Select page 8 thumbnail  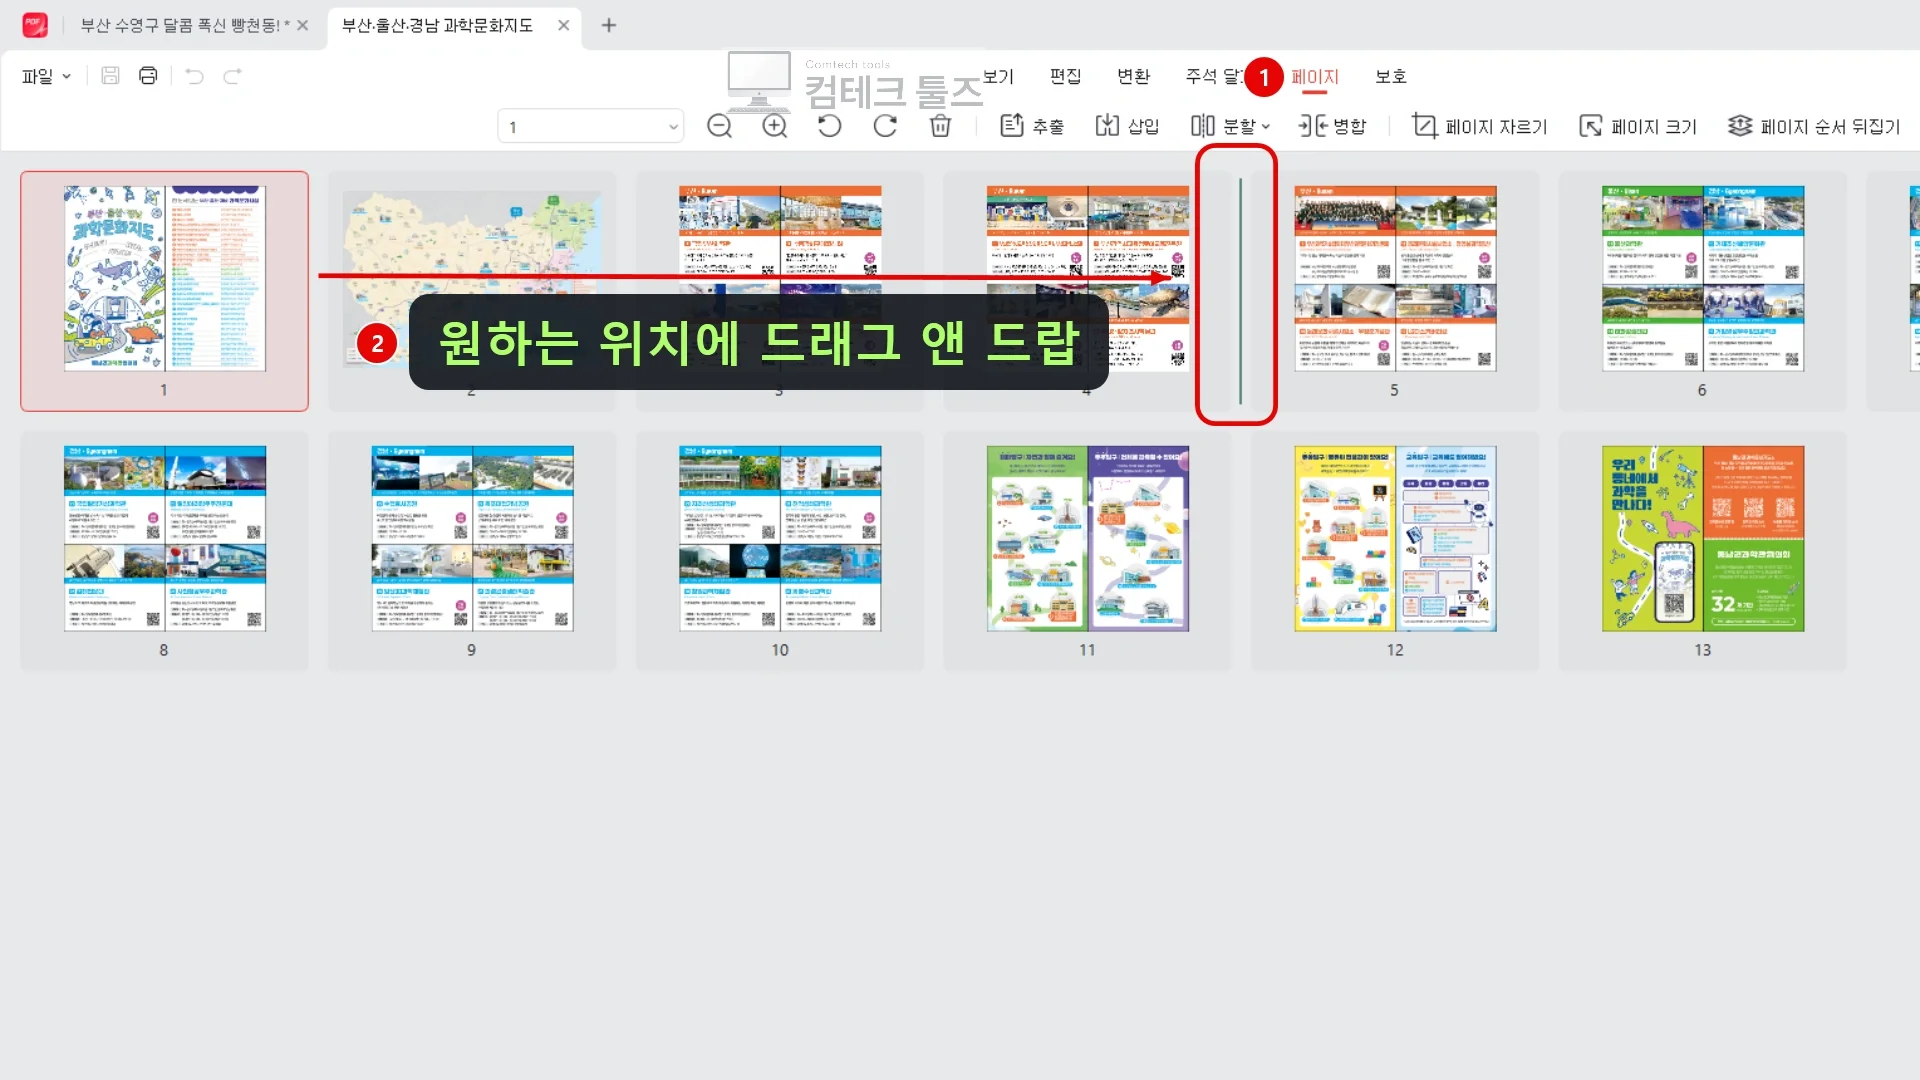[164, 551]
